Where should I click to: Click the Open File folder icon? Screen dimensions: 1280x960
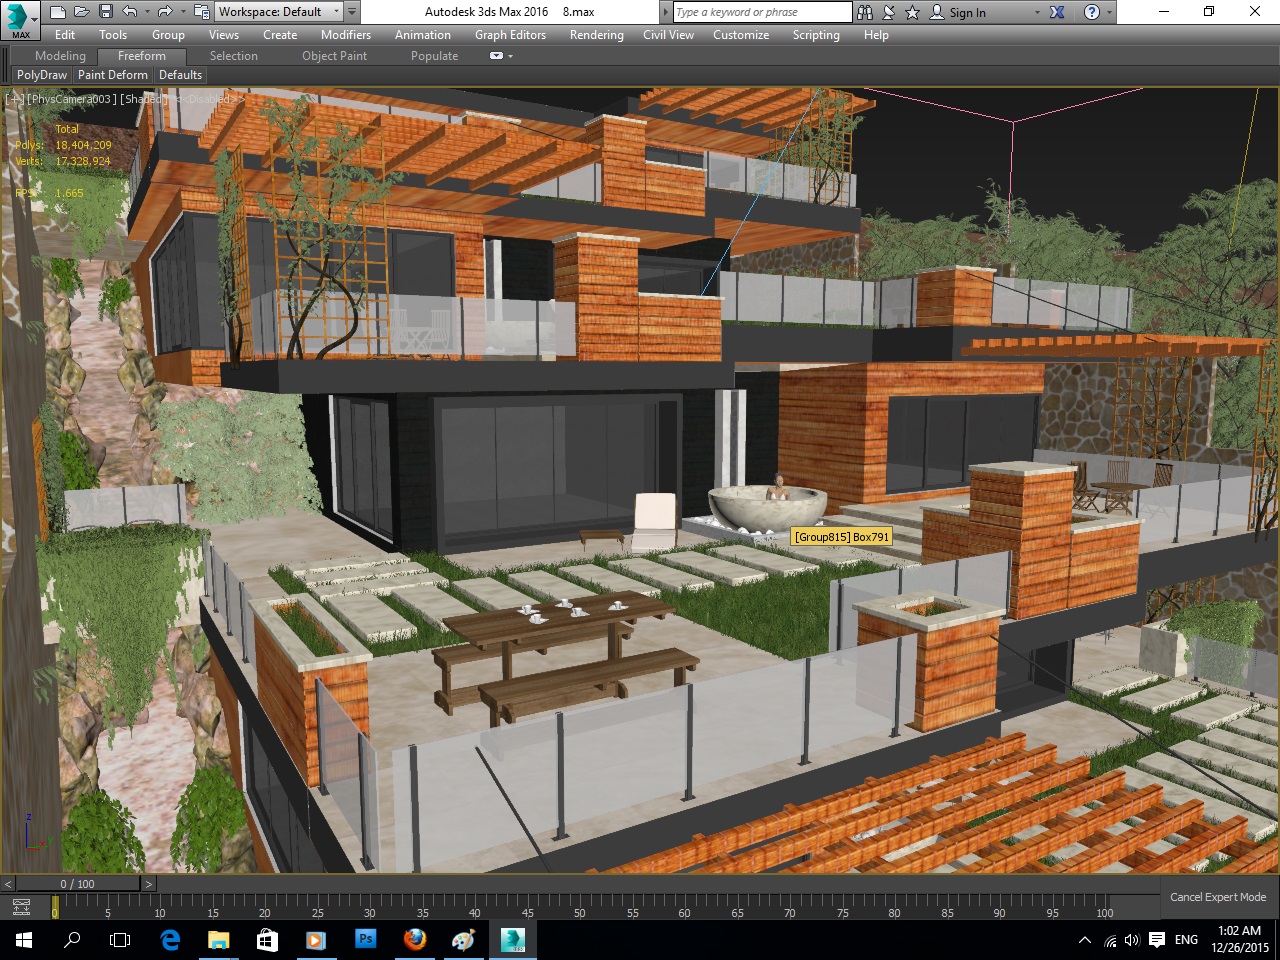click(x=82, y=12)
